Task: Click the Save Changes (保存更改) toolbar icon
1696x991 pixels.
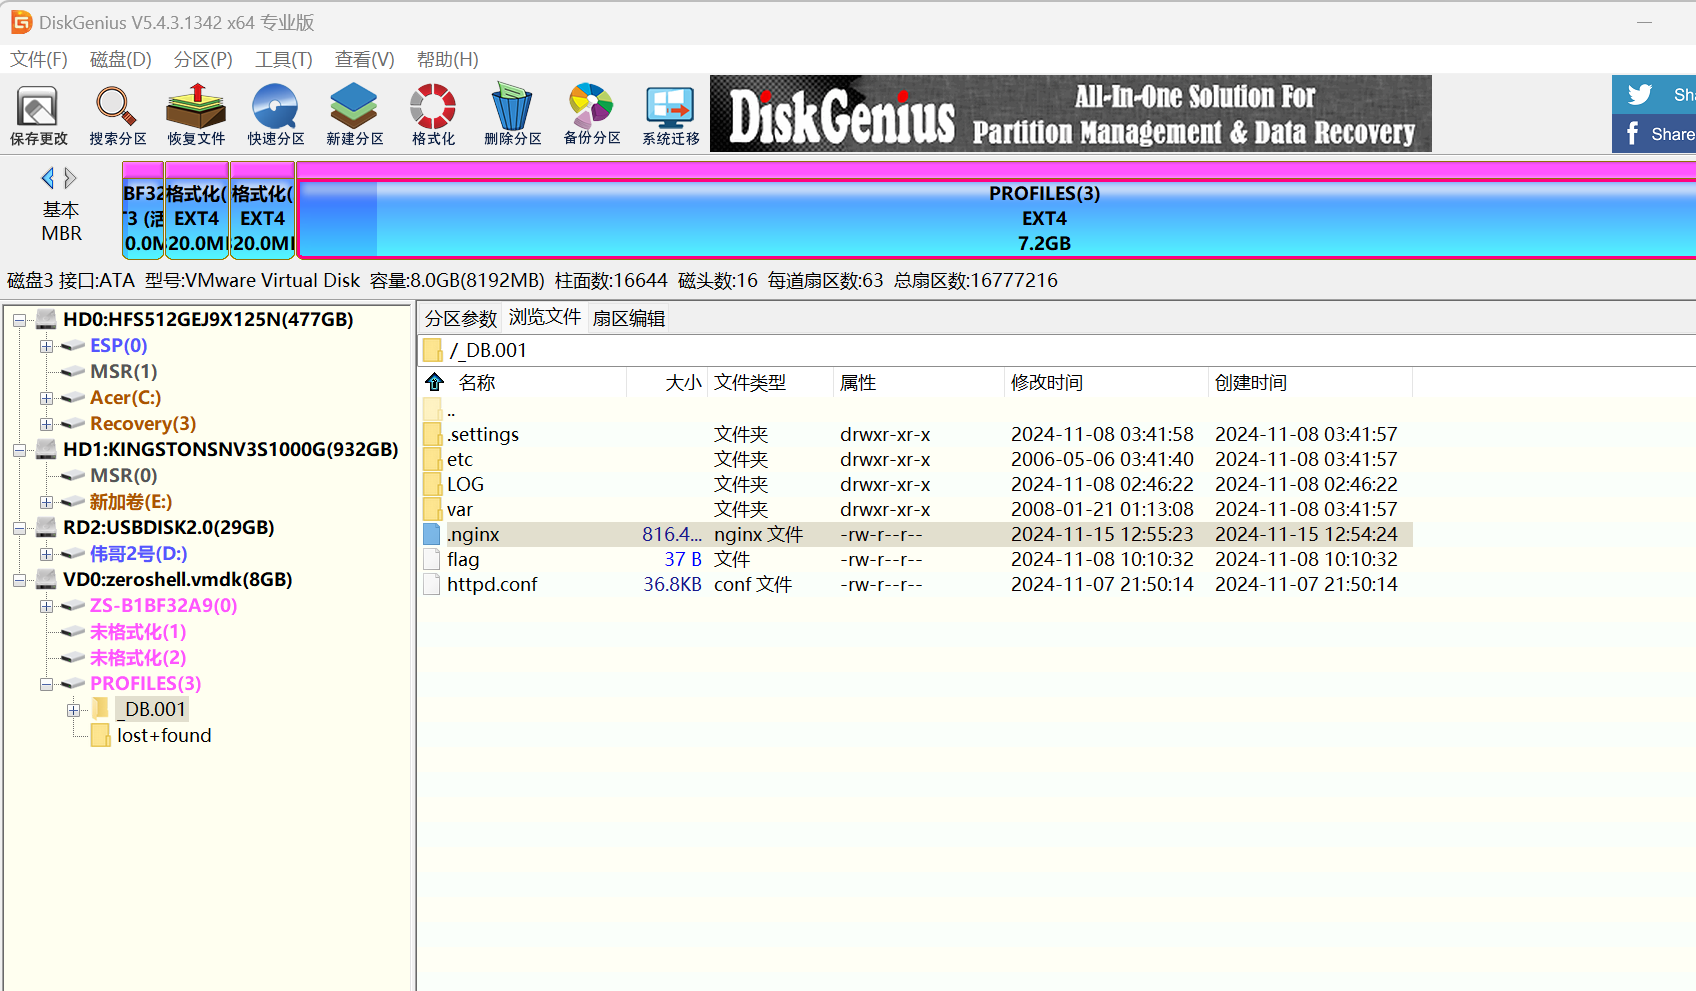Action: tap(38, 115)
